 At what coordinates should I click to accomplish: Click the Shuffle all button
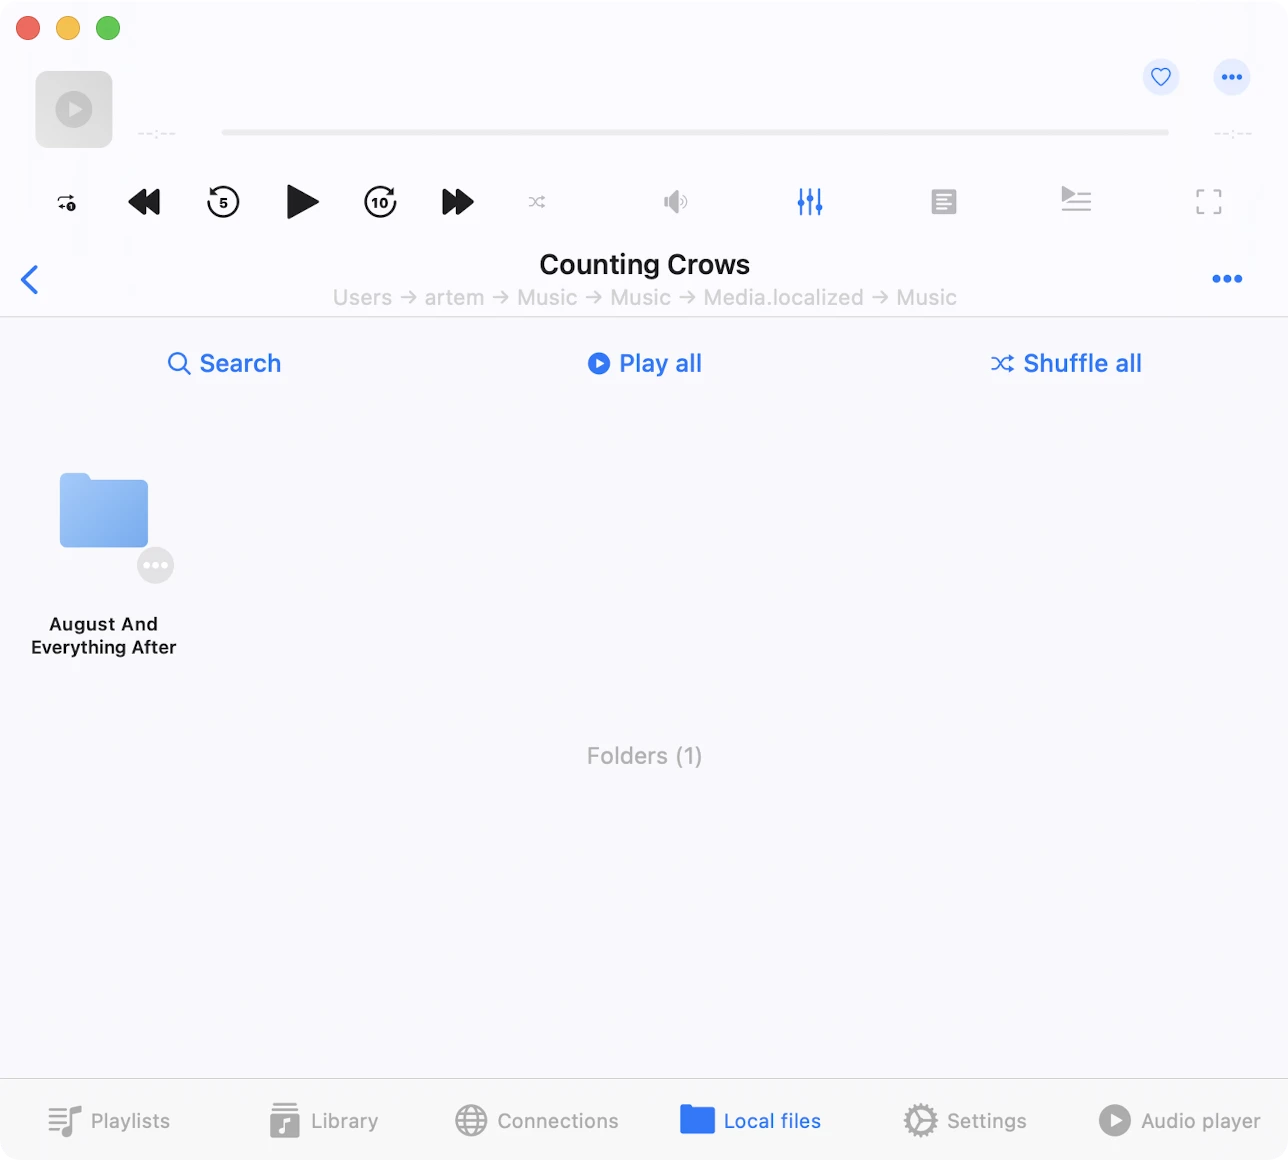tap(1066, 363)
